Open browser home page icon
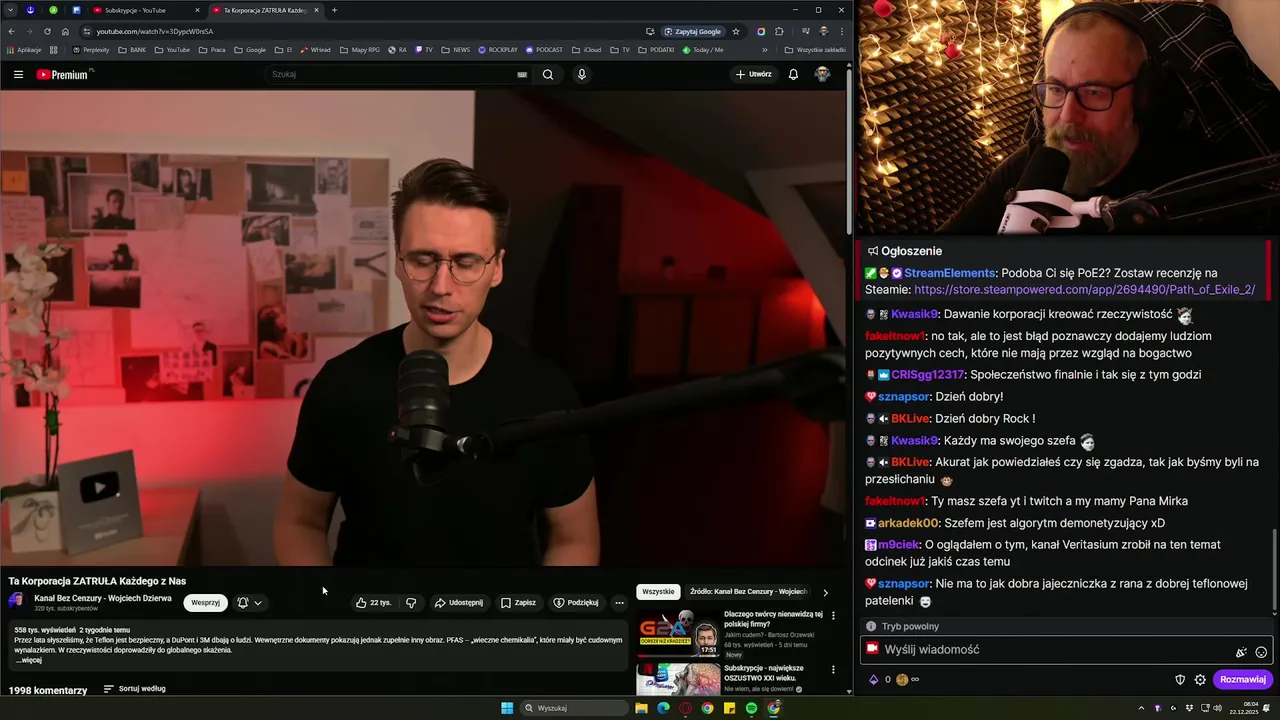 [65, 31]
